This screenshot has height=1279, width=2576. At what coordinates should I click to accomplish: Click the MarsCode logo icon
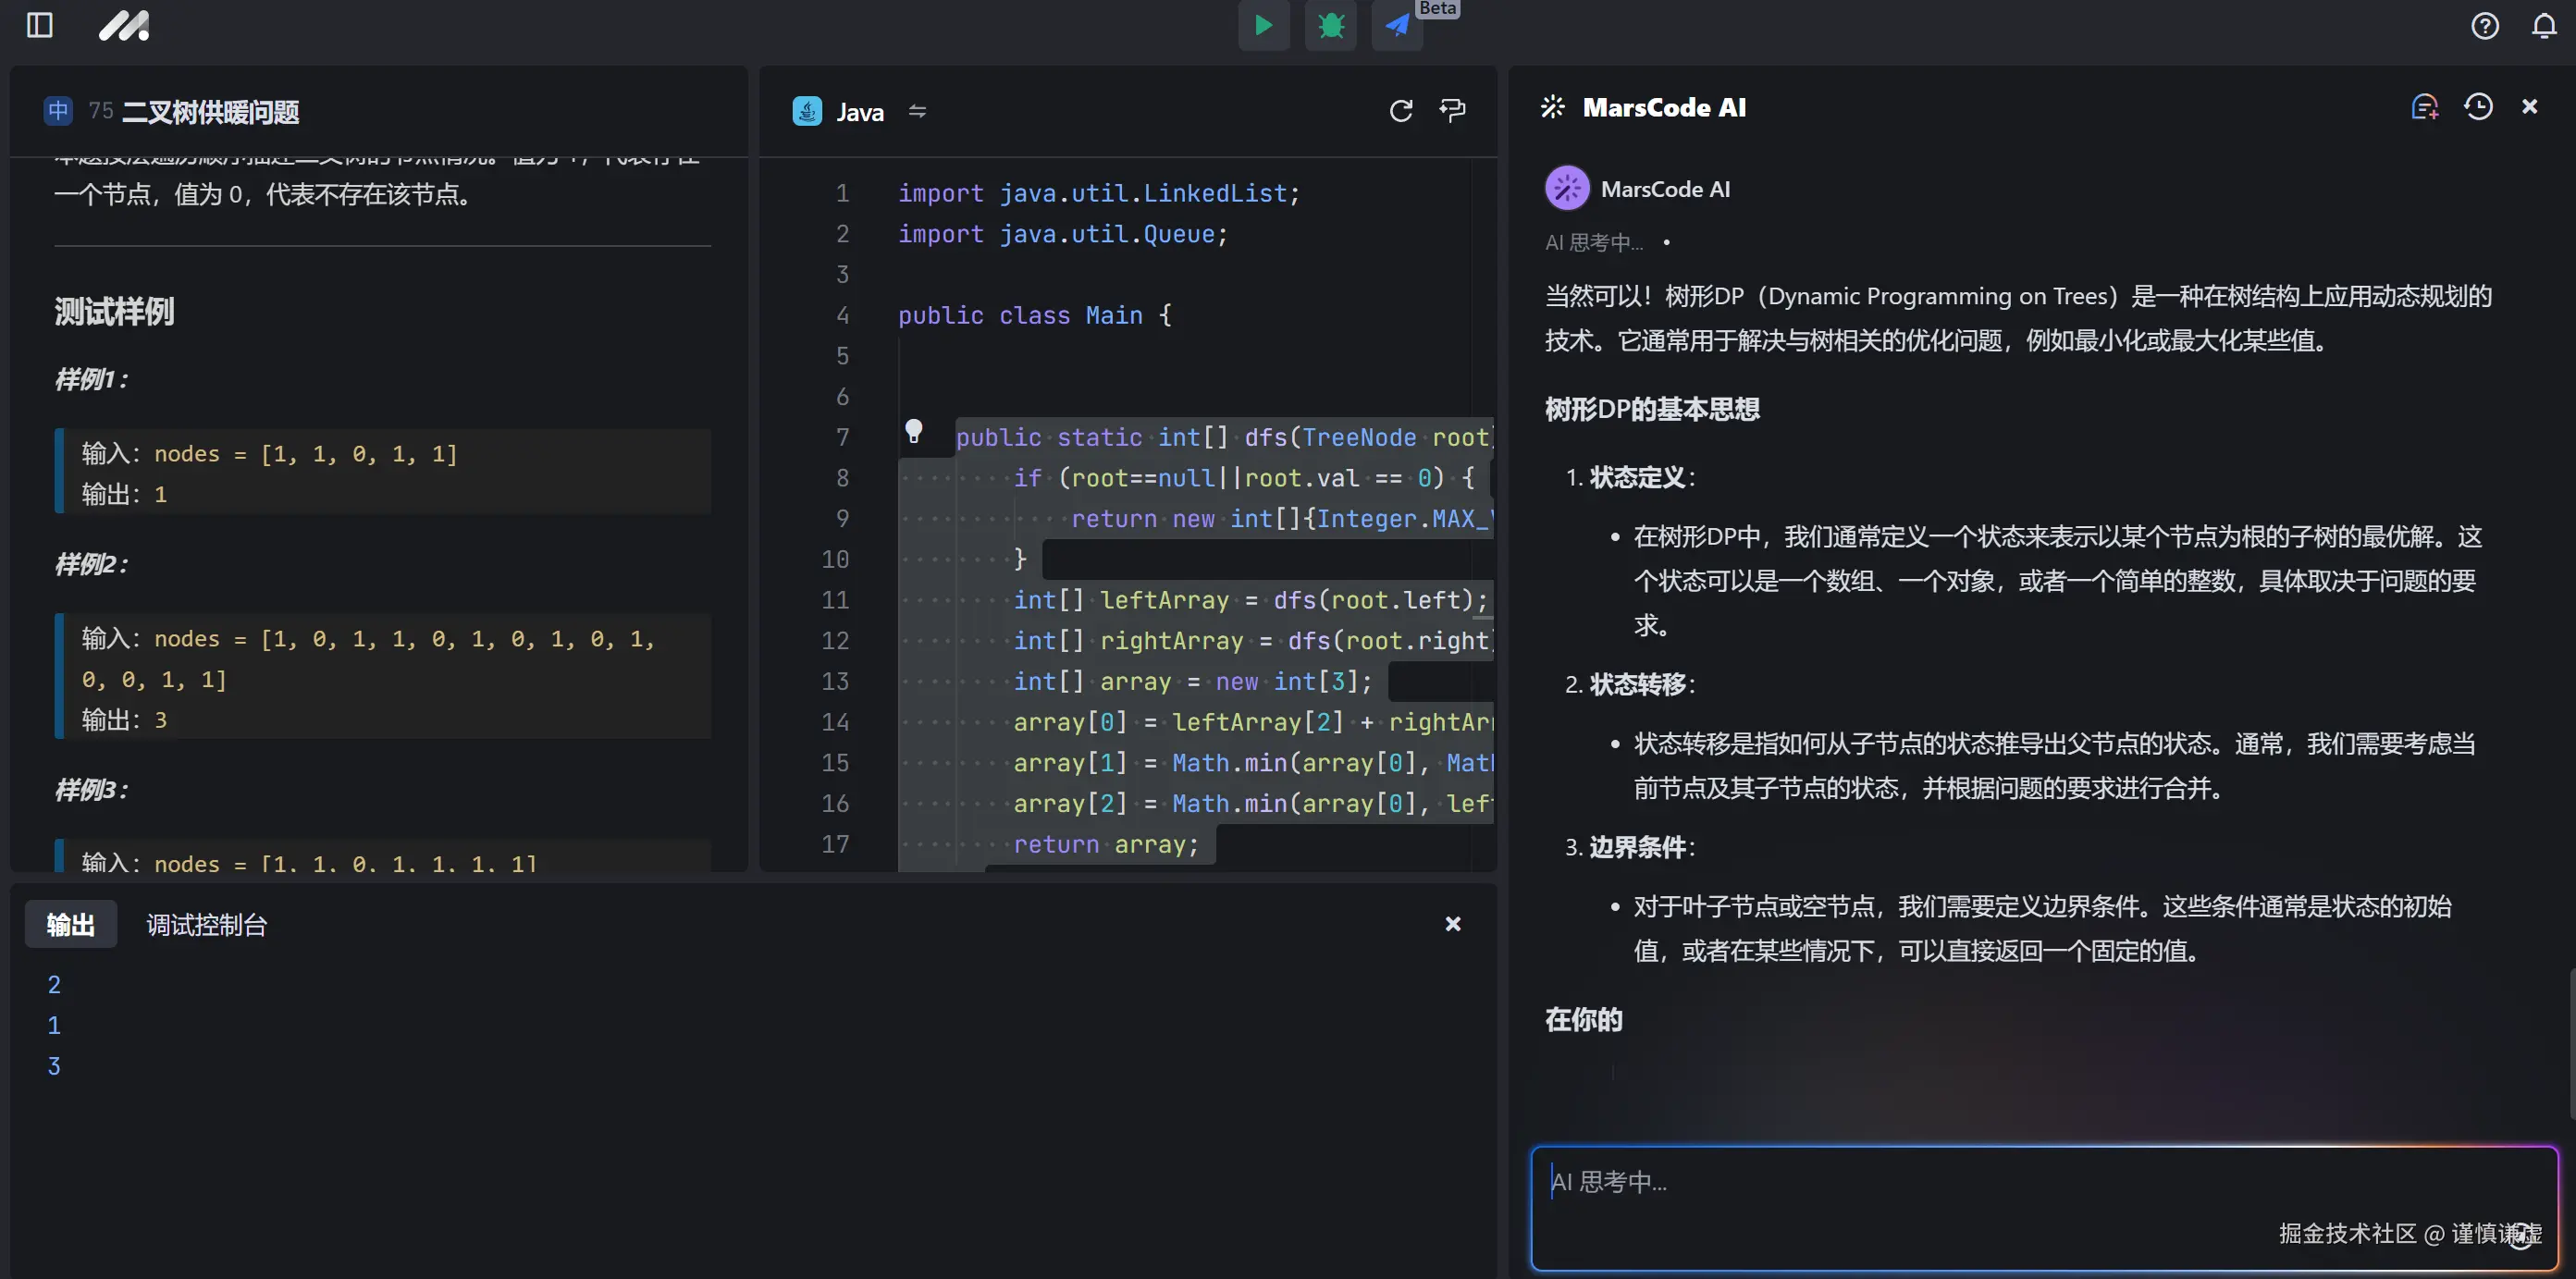pos(124,25)
